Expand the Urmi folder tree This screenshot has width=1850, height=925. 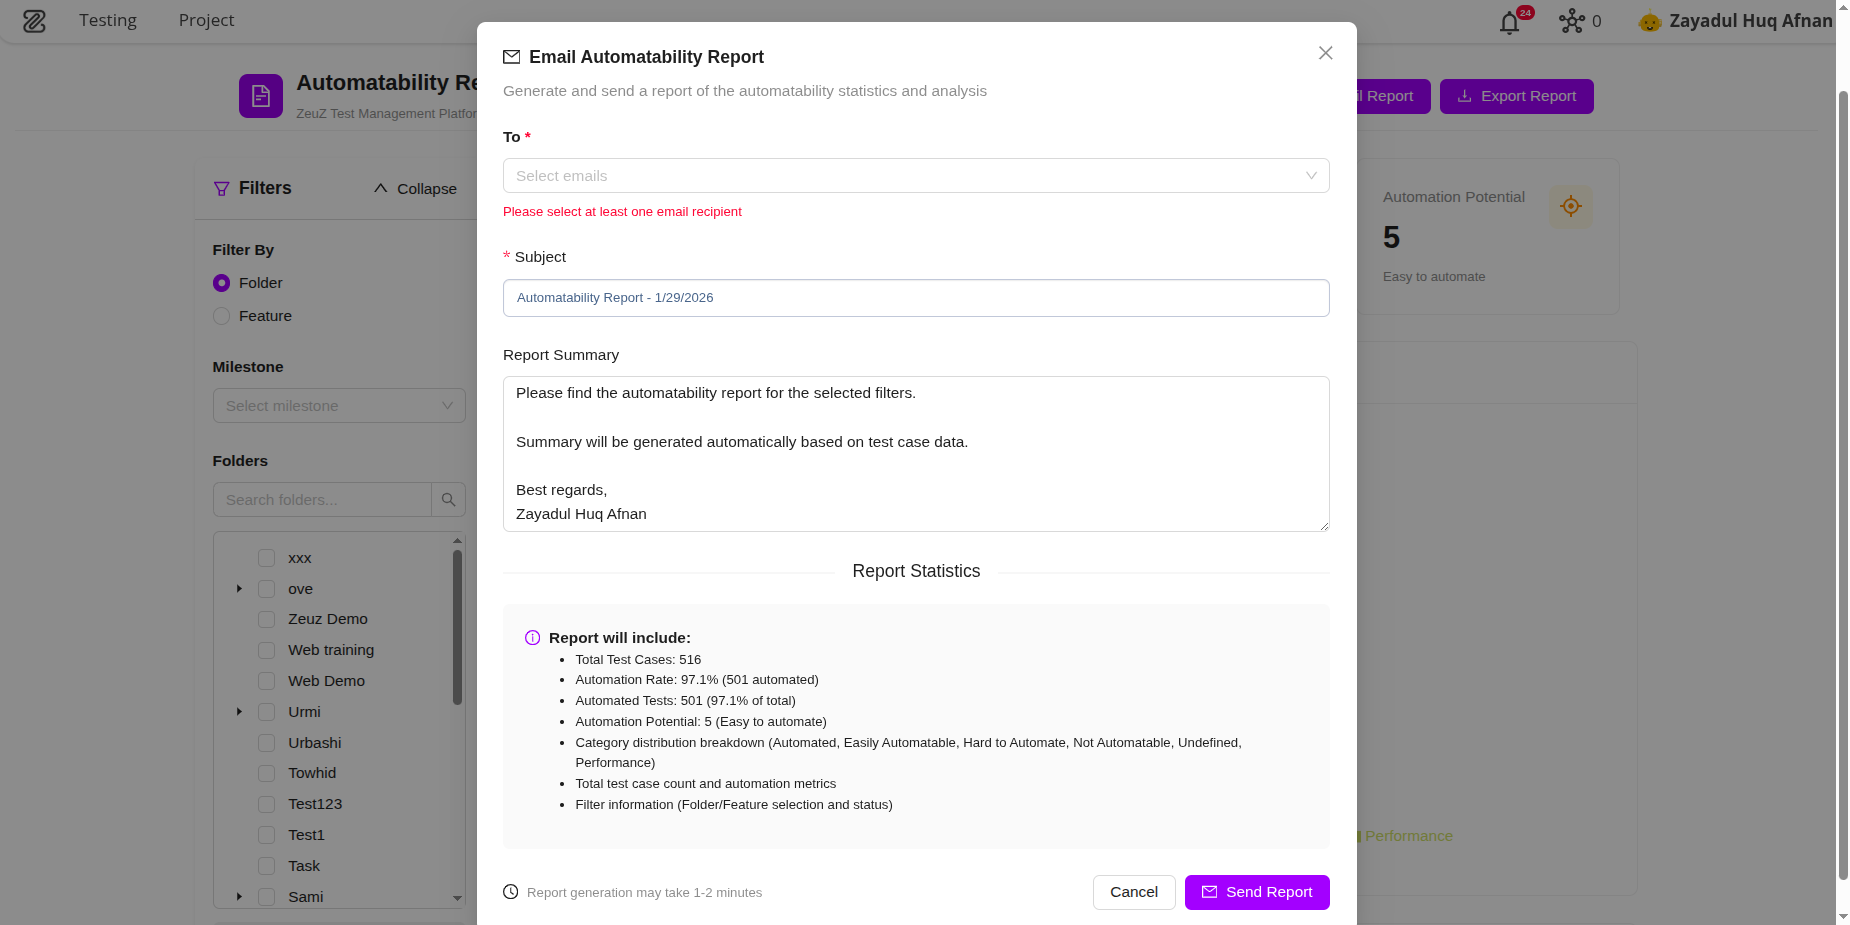pos(239,712)
